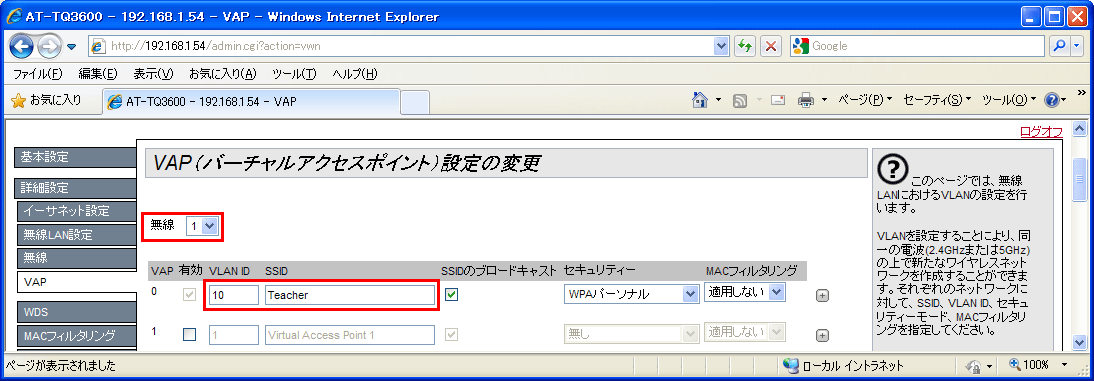Click the page scrollbar up arrow
Viewport: 1094px width, 381px height.
[1079, 129]
